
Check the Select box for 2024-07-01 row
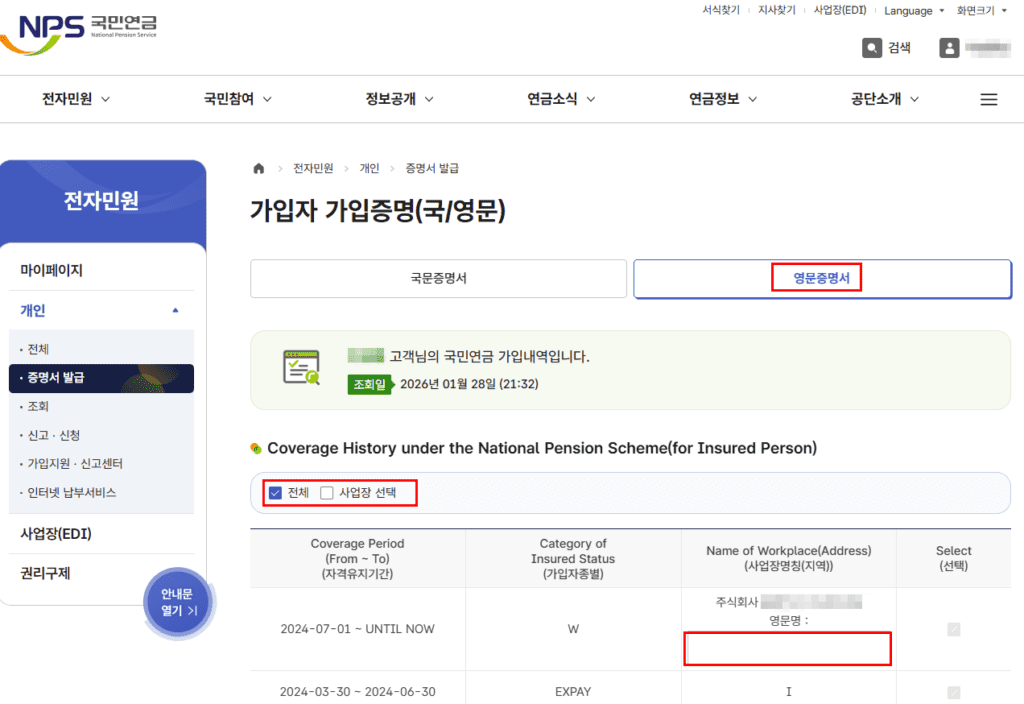click(x=952, y=629)
